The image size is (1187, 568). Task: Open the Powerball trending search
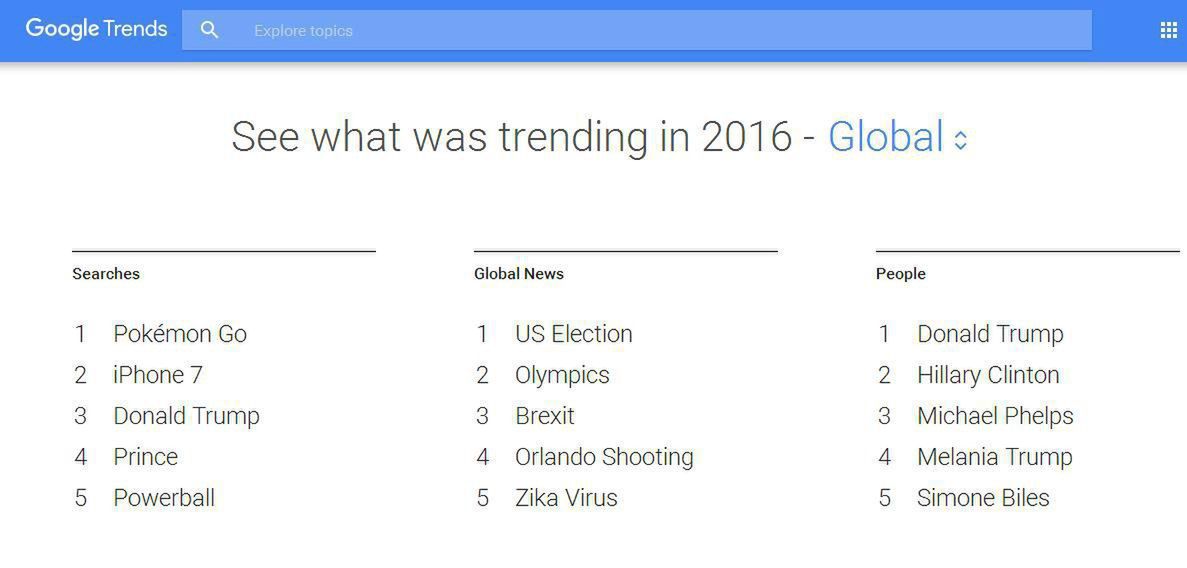[x=164, y=498]
